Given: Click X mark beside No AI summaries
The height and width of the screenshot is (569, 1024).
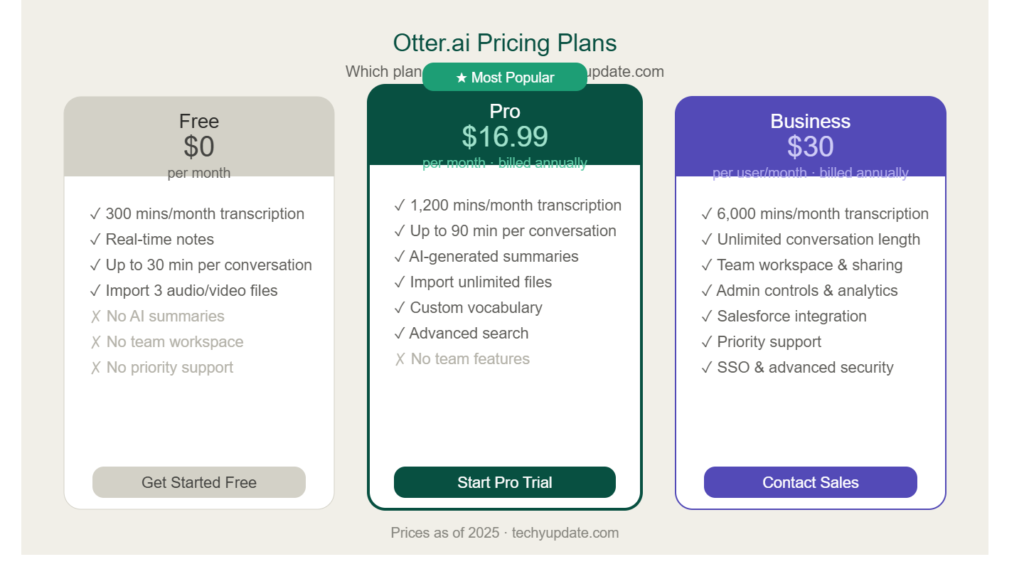Looking at the screenshot, I should [x=95, y=316].
